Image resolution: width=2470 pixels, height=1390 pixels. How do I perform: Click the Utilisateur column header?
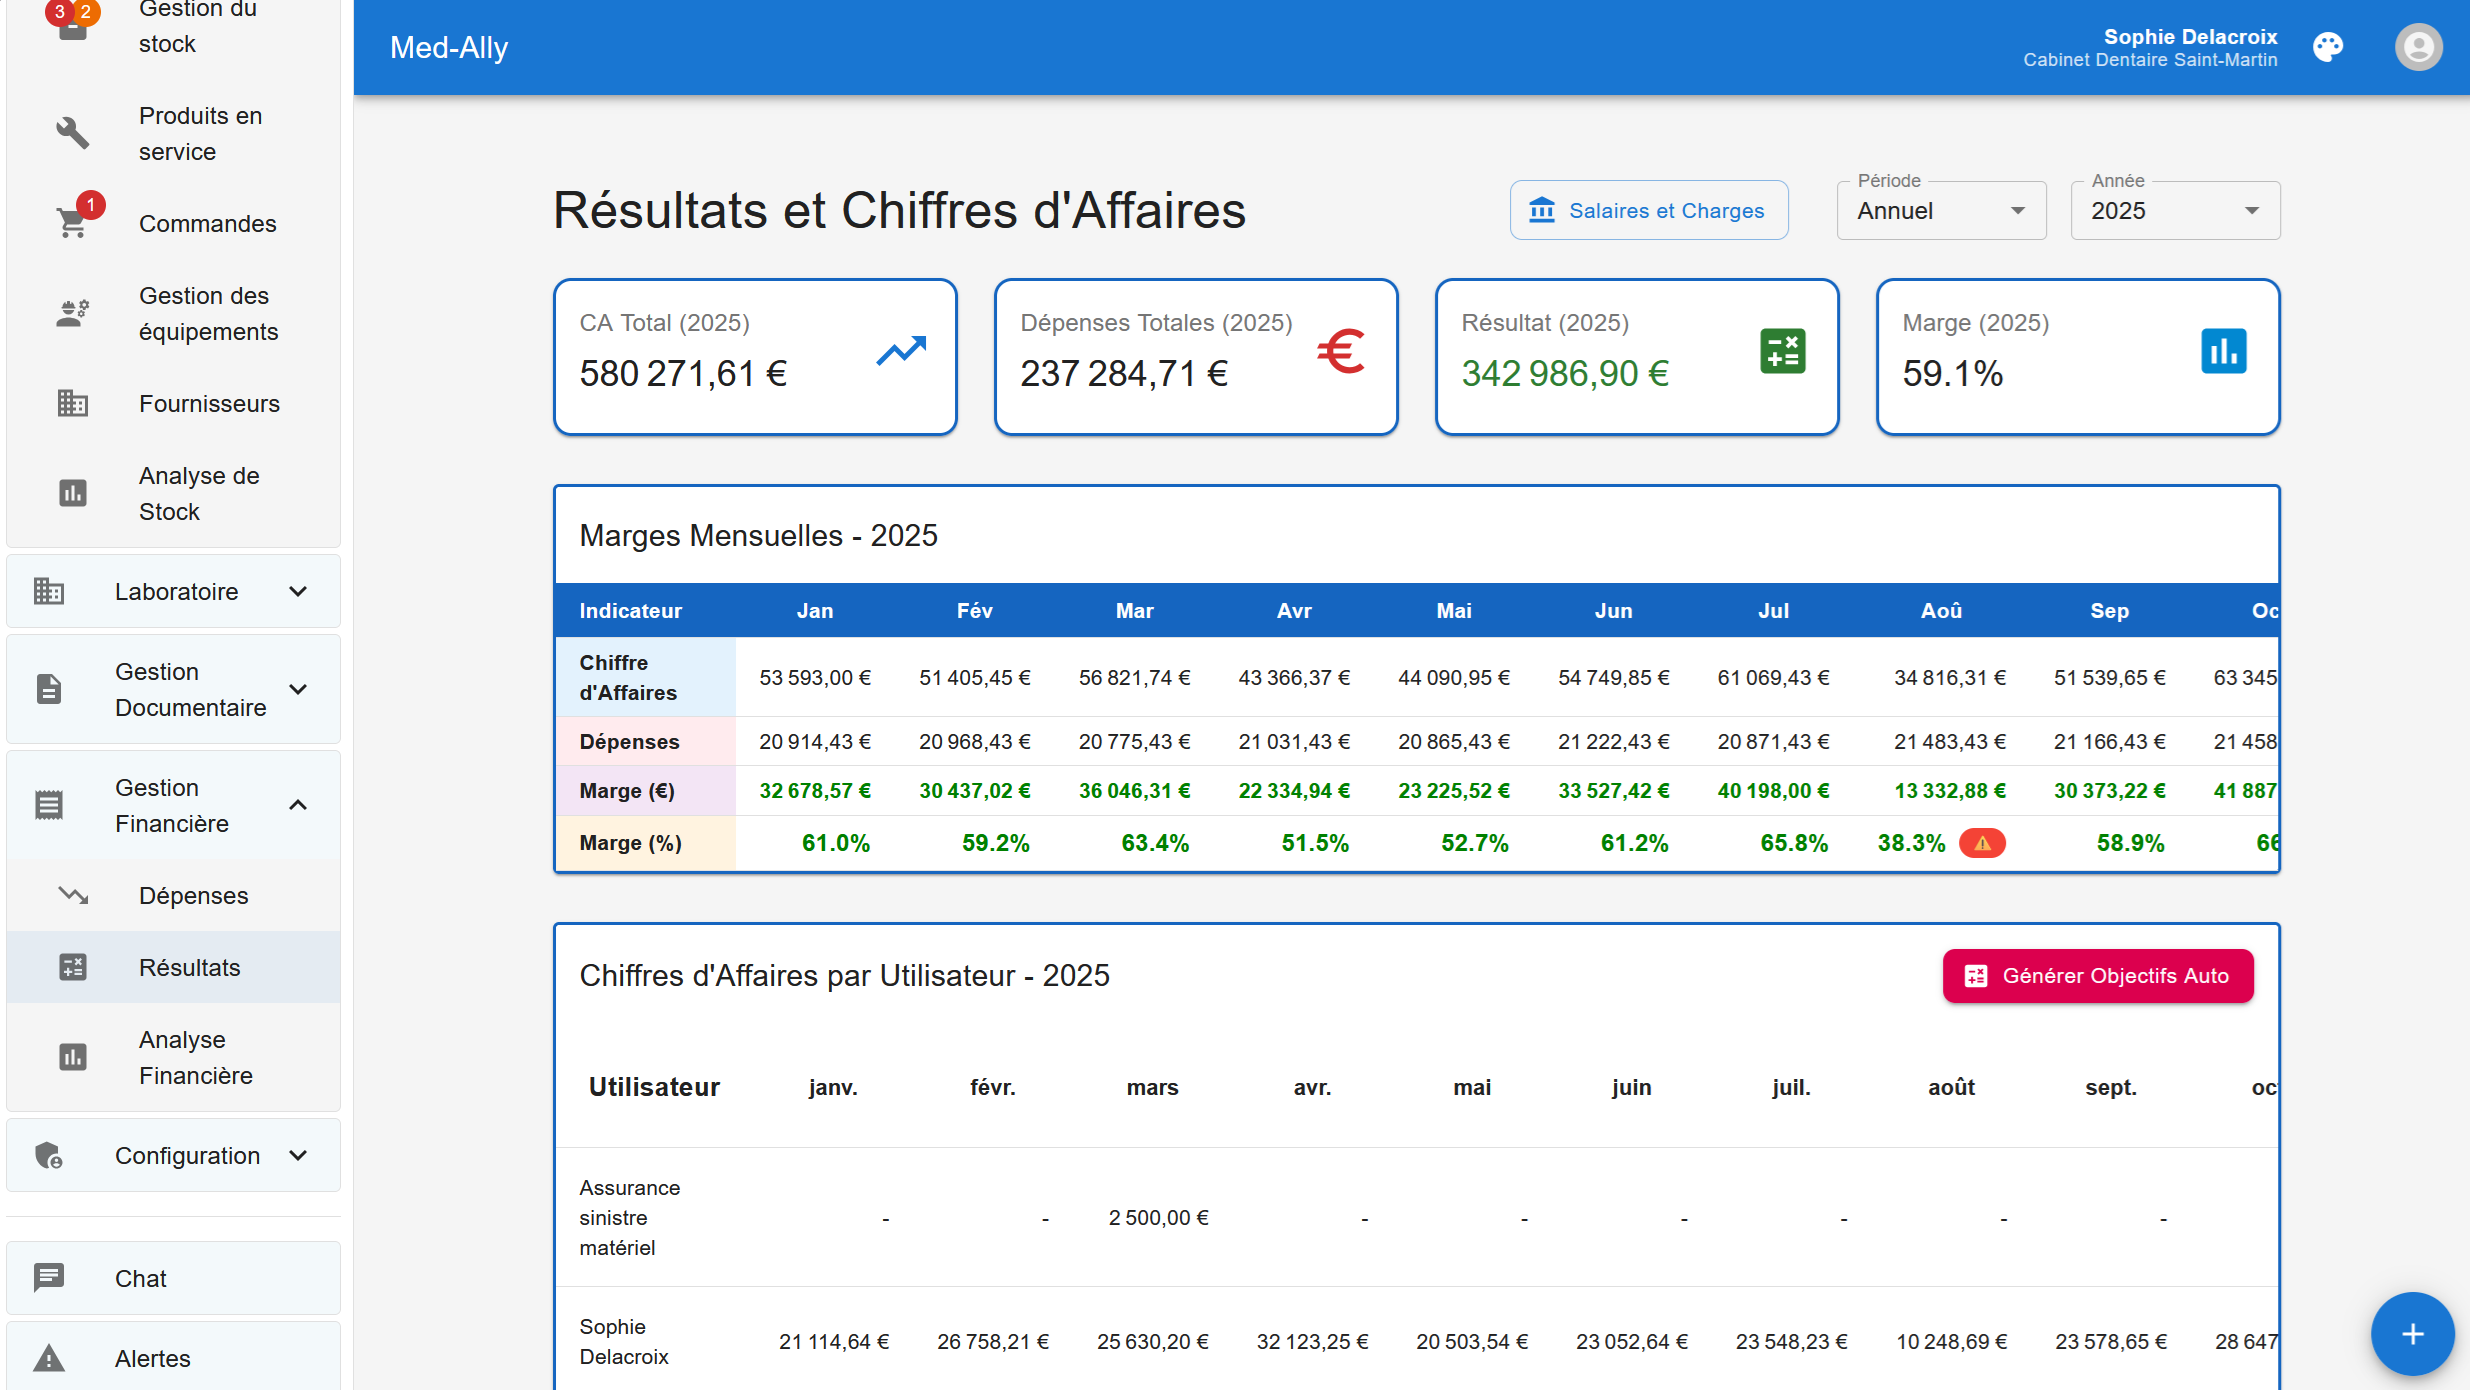pyautogui.click(x=654, y=1087)
